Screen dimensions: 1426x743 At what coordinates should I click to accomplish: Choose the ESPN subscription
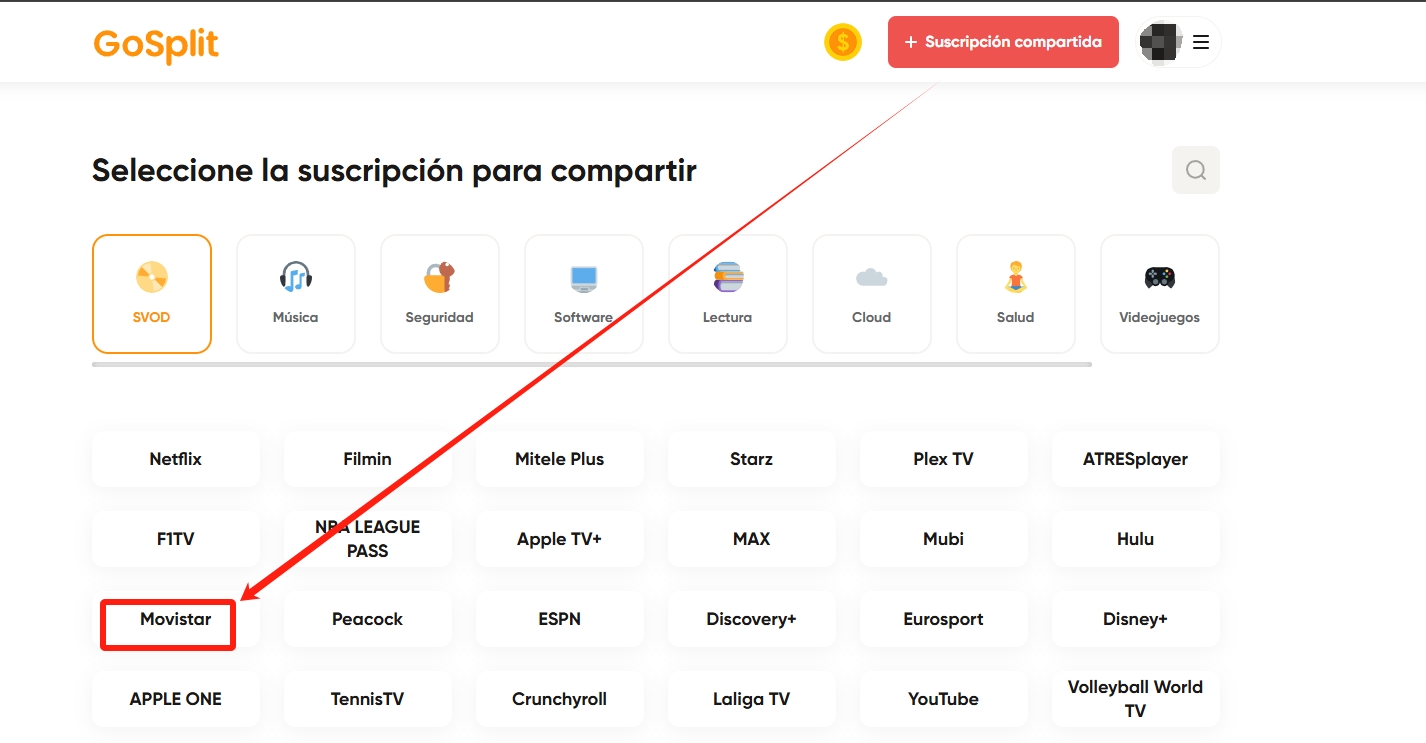[560, 619]
